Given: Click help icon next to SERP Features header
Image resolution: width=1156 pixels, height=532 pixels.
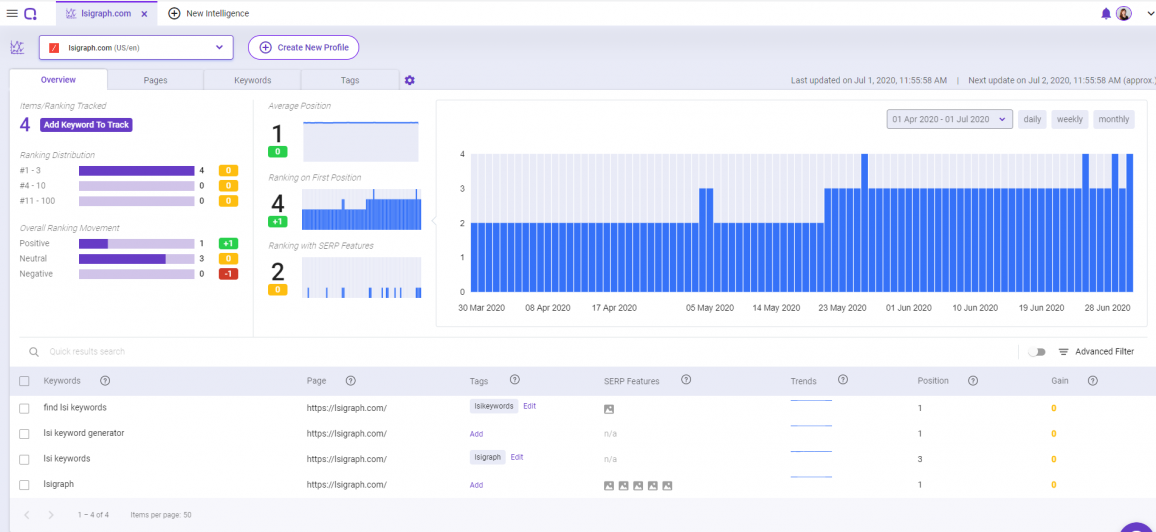Looking at the screenshot, I should 686,379.
